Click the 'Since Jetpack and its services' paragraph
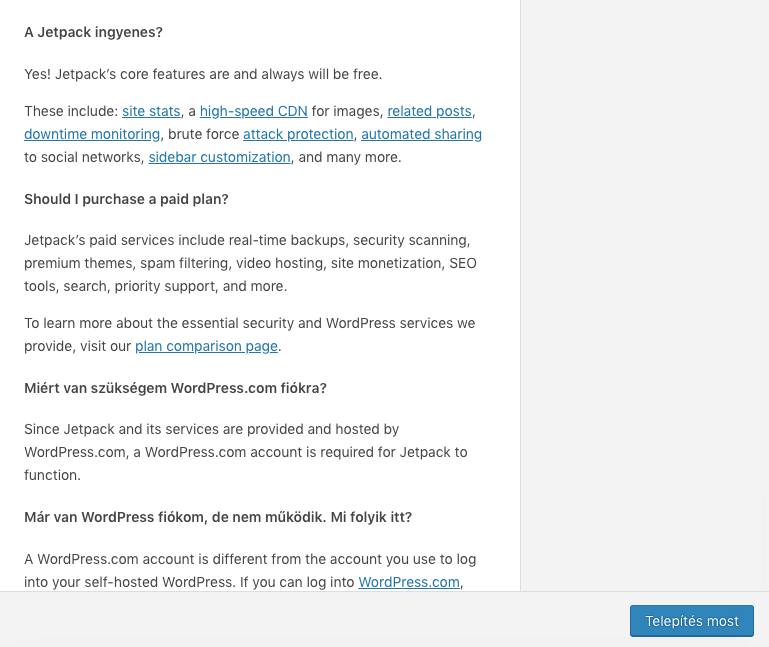Viewport: 769px width, 647px height. tap(246, 452)
